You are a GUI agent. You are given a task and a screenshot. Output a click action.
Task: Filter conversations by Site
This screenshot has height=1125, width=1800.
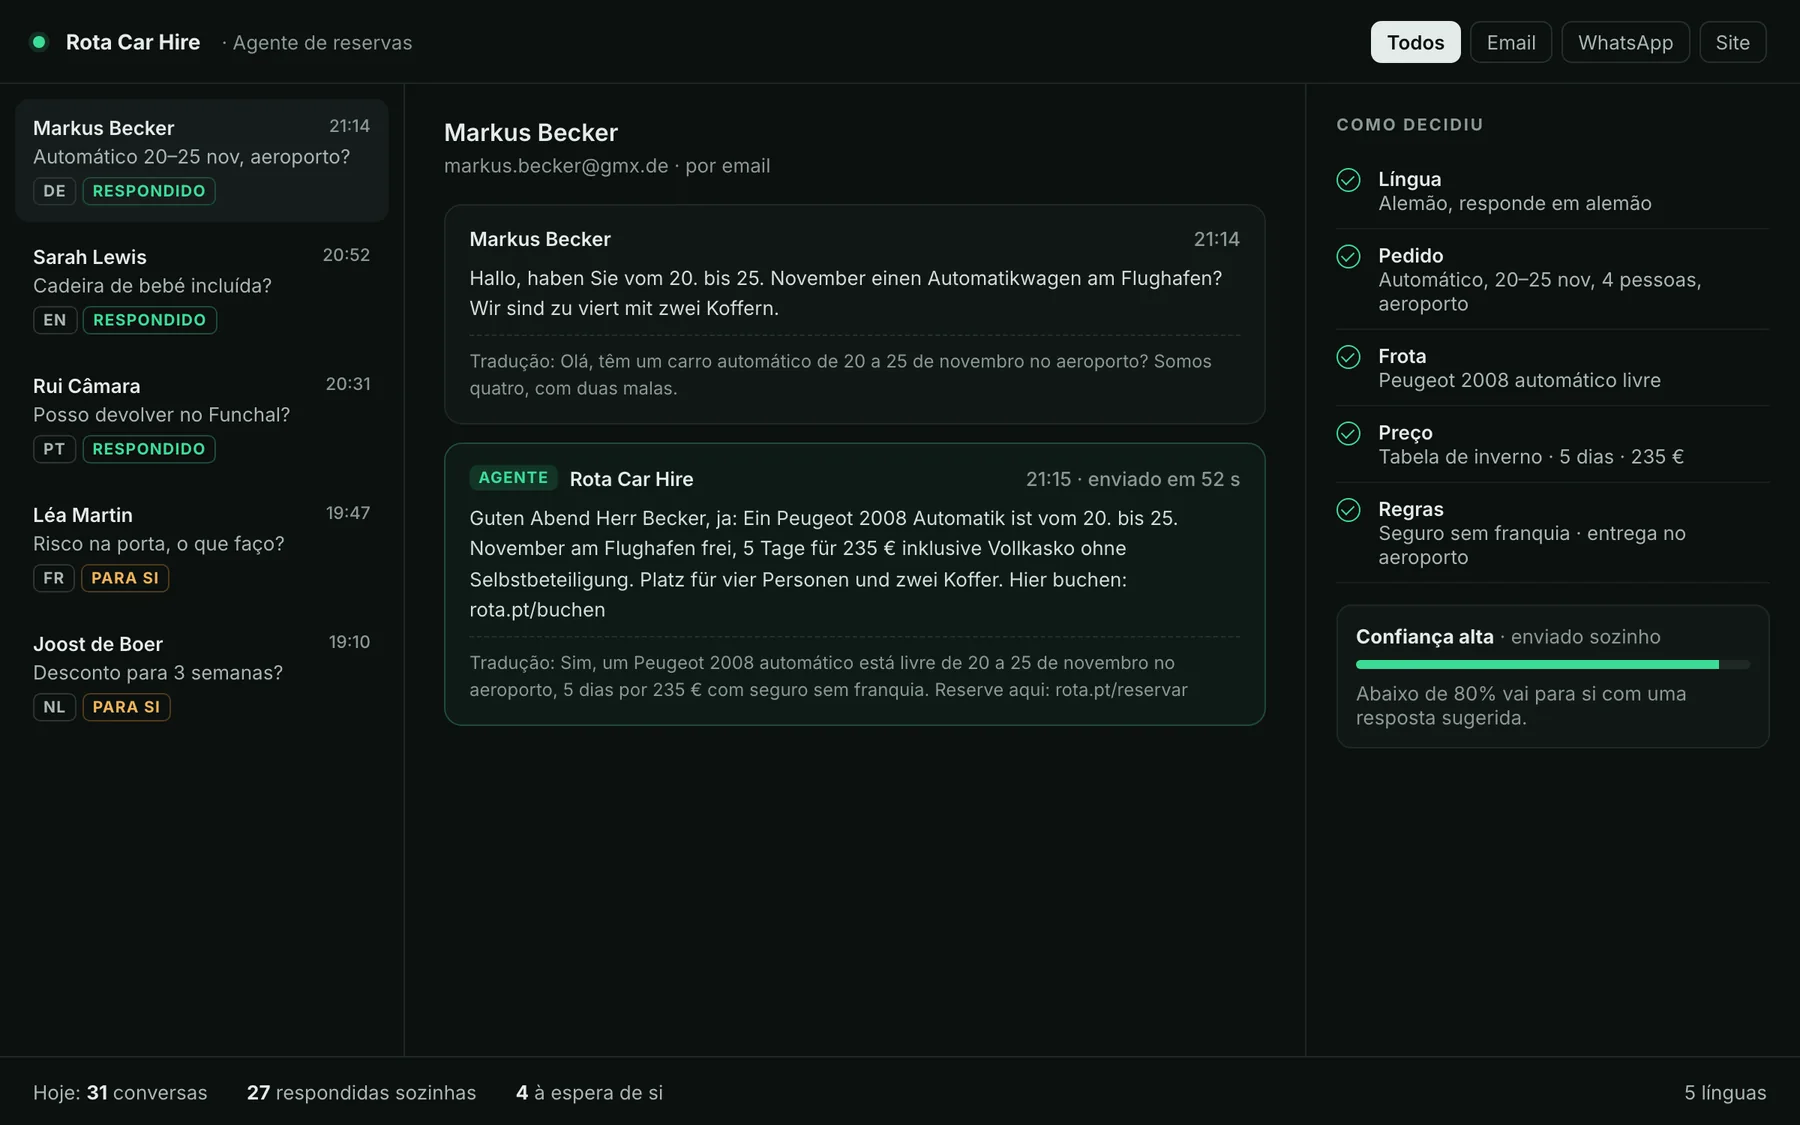tap(1733, 42)
